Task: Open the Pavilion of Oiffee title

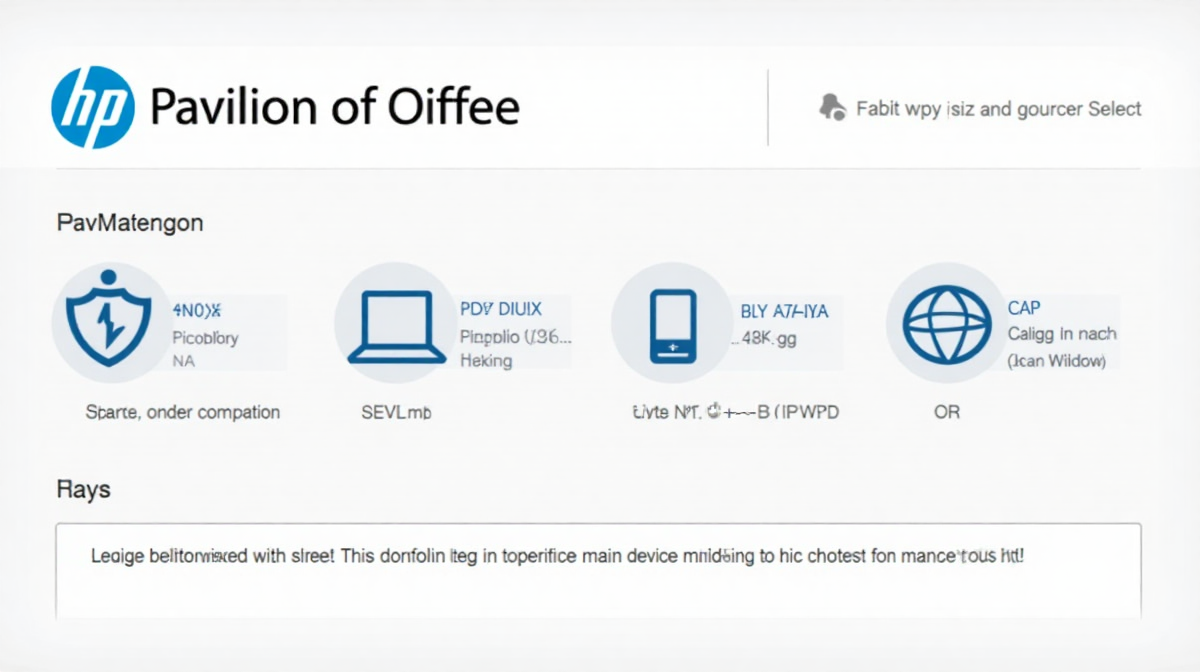Action: coord(334,107)
